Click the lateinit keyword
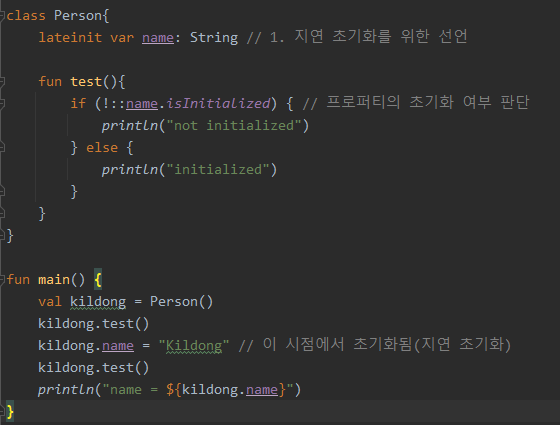Image resolution: width=560 pixels, height=425 pixels. pos(70,38)
